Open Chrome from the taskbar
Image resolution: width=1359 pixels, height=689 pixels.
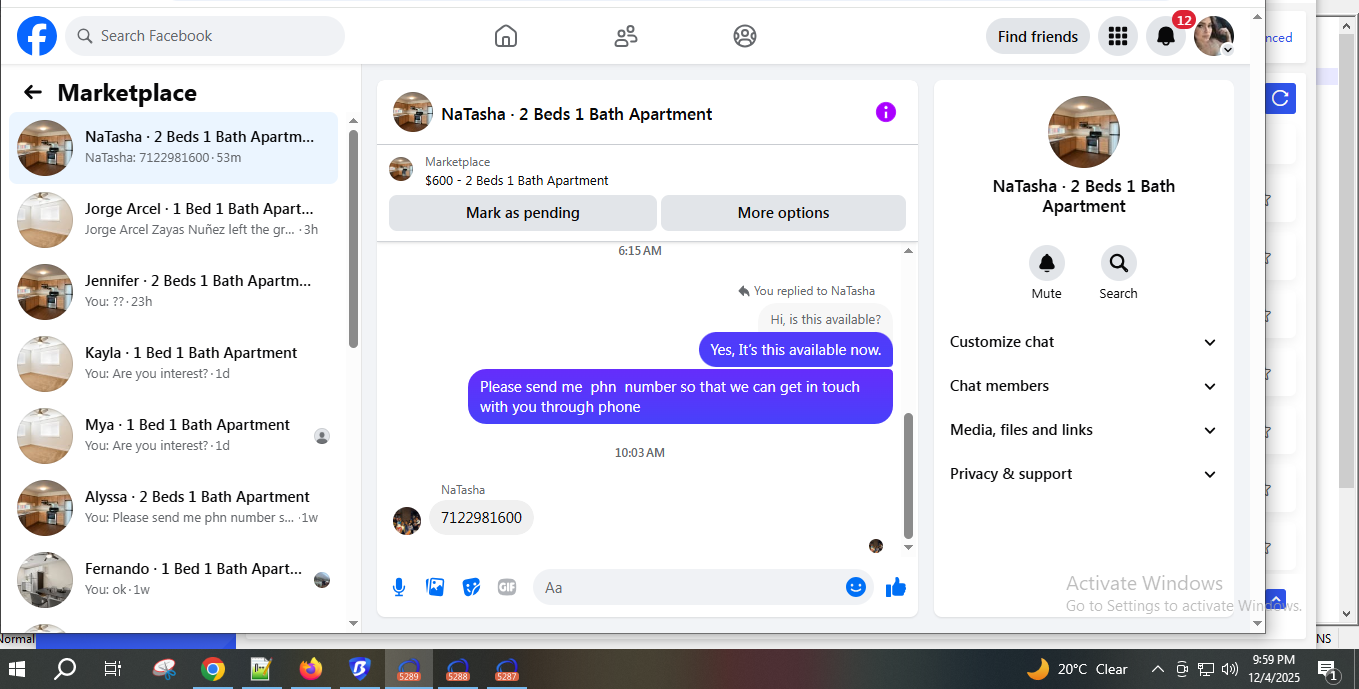coord(212,668)
